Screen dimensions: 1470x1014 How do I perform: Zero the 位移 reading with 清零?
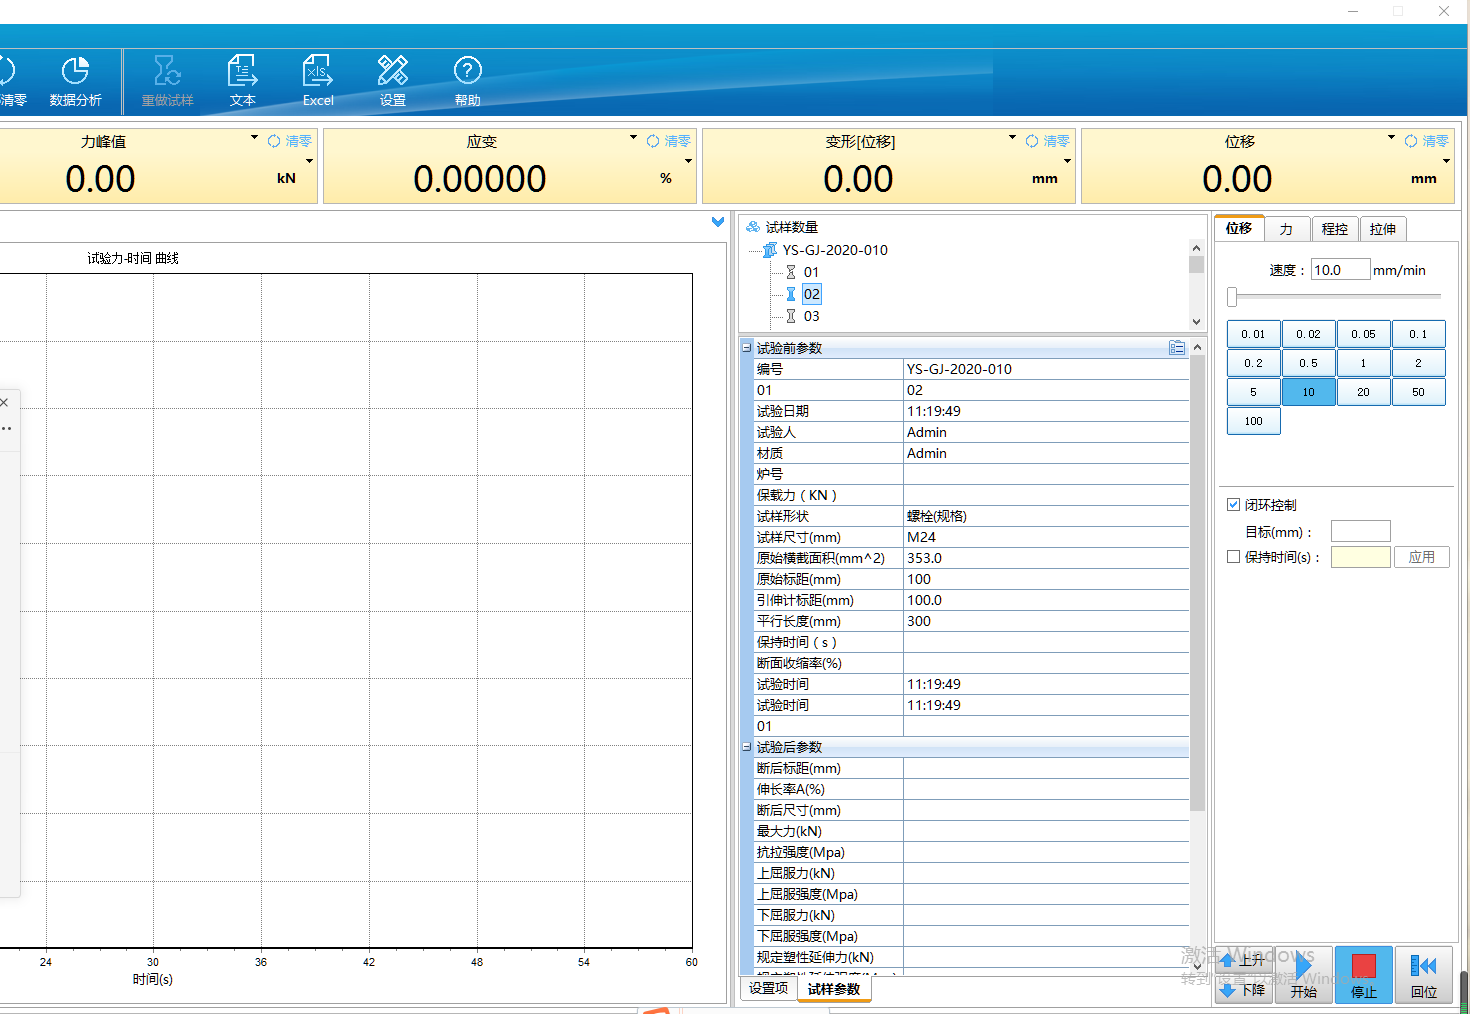pyautogui.click(x=1427, y=141)
